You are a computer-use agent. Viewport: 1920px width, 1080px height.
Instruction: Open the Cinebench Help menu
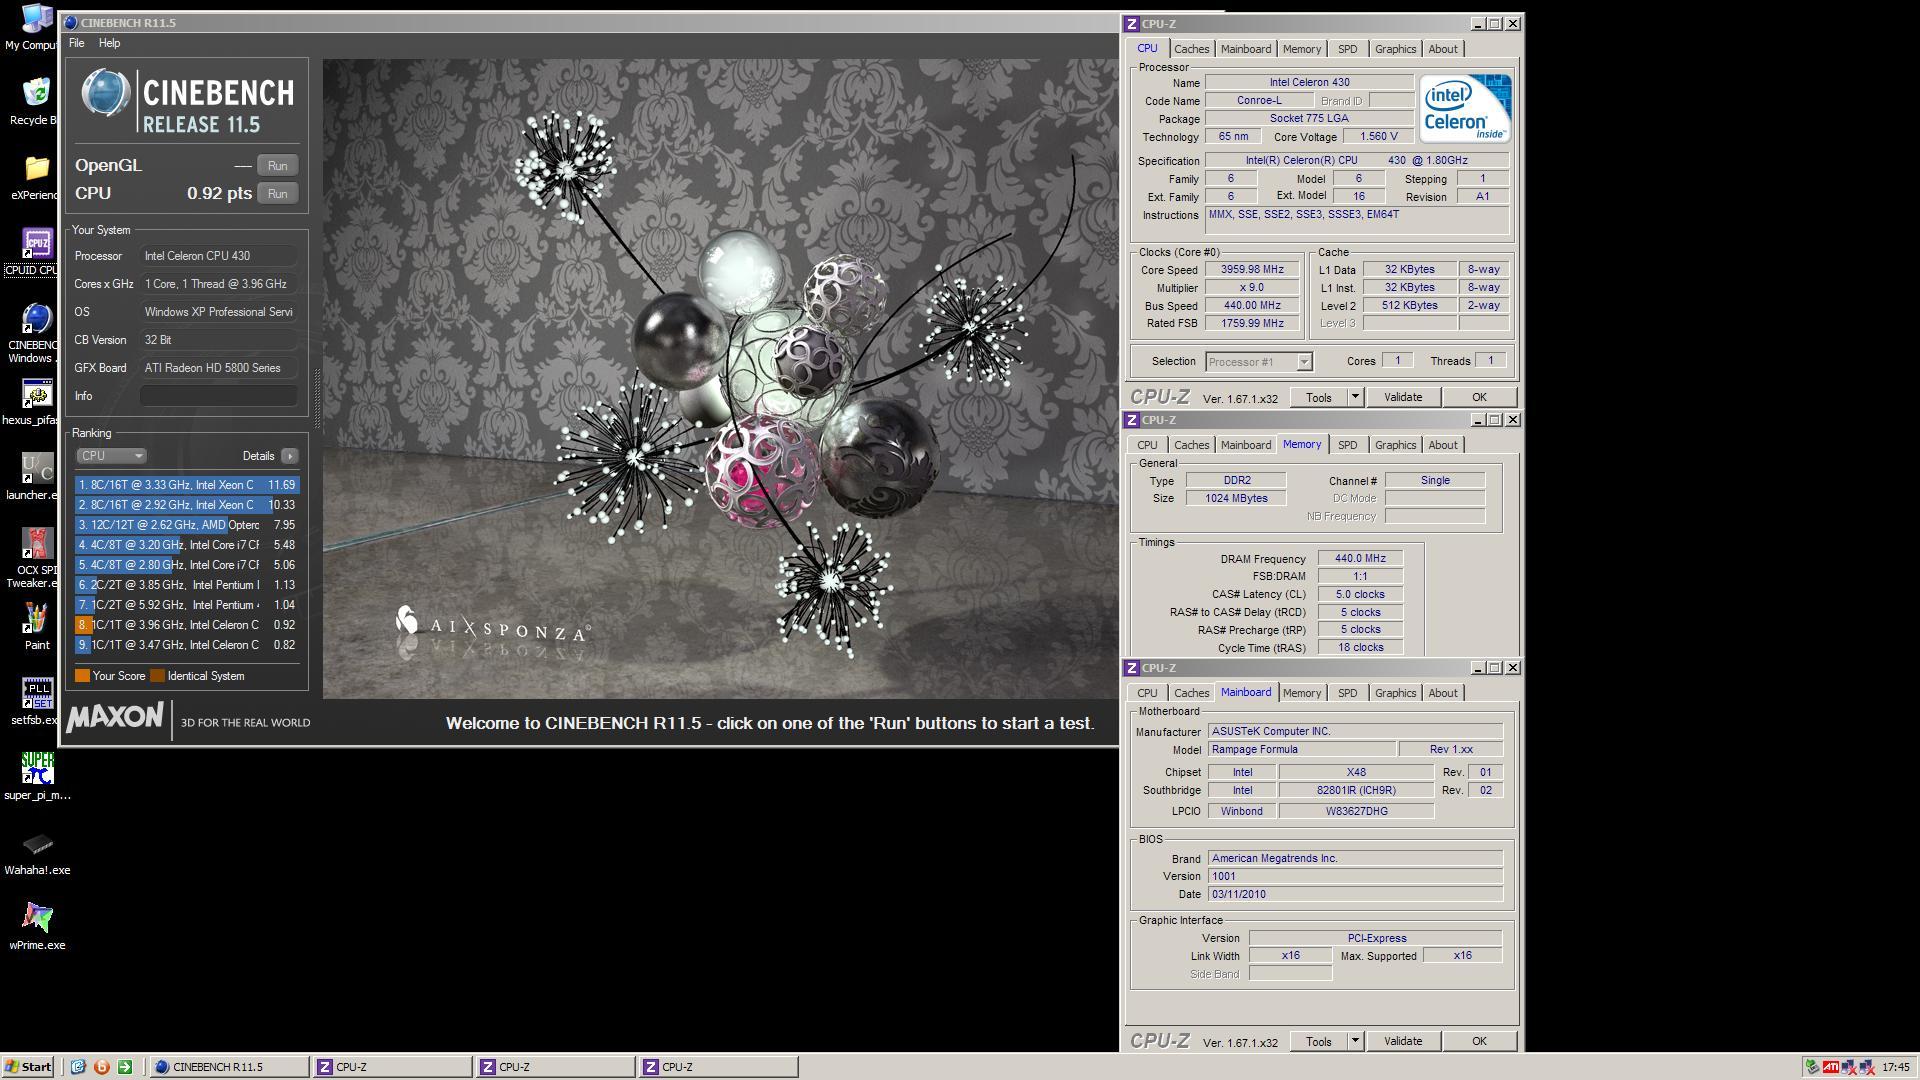coord(109,43)
